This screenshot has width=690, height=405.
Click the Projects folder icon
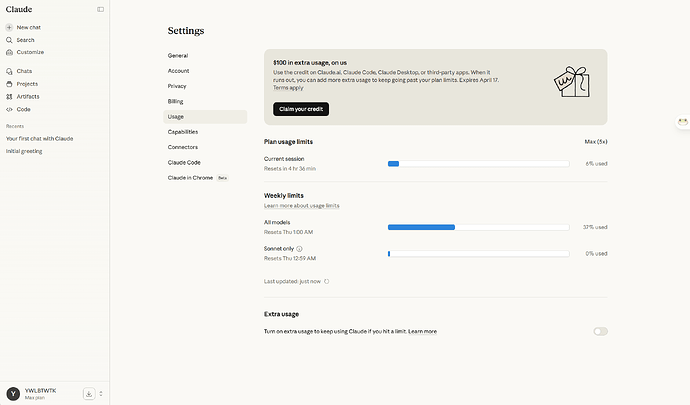pyautogui.click(x=9, y=84)
